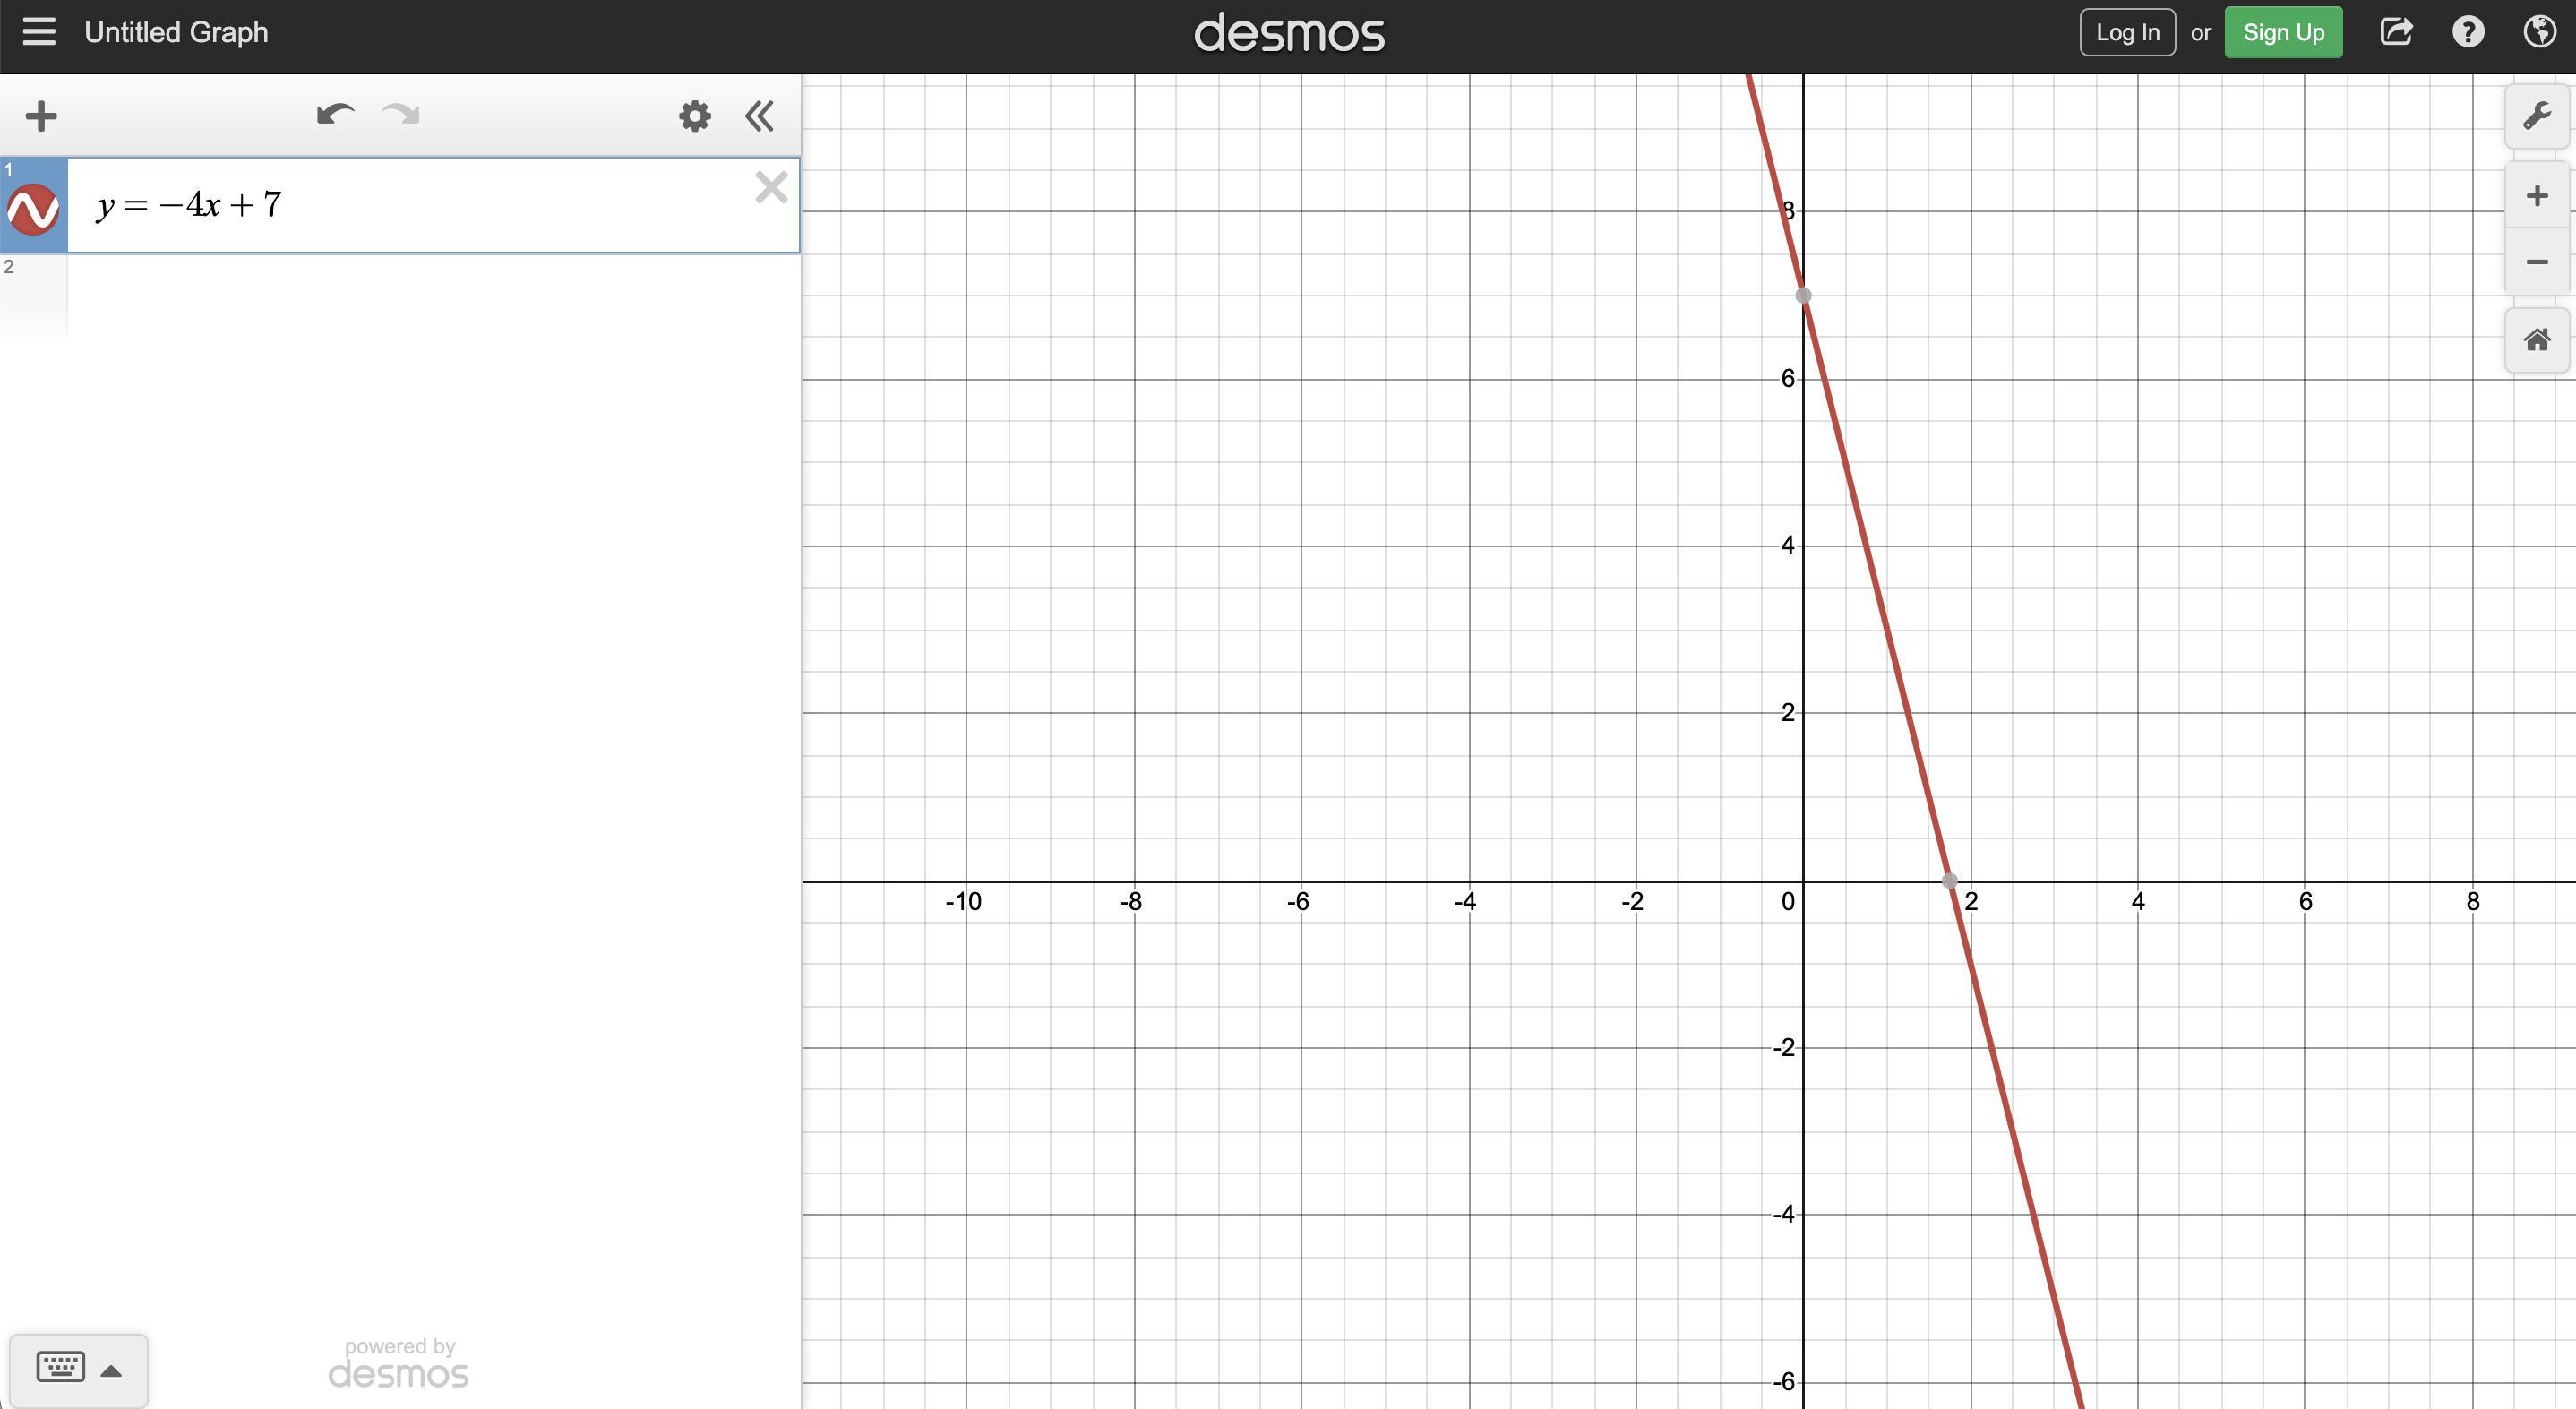Open the language globe menu
2576x1409 pixels.
2539,32
